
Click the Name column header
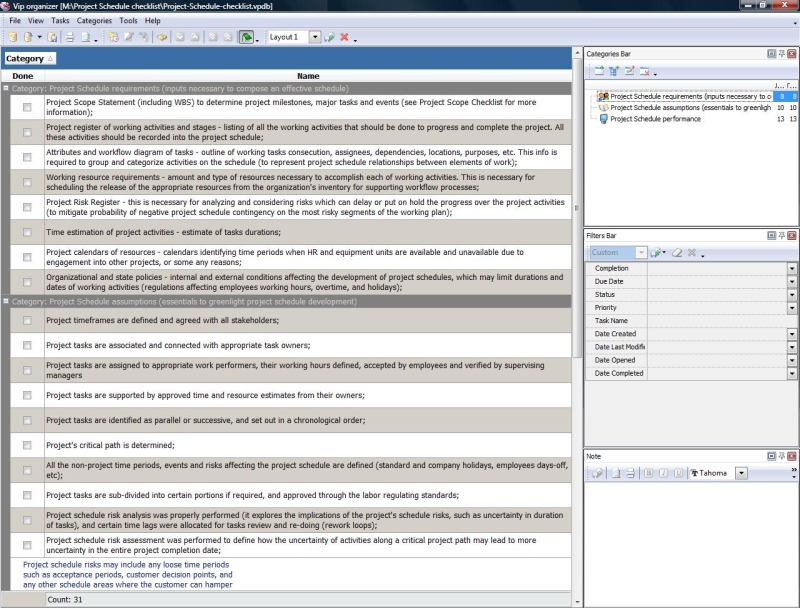pyautogui.click(x=308, y=76)
